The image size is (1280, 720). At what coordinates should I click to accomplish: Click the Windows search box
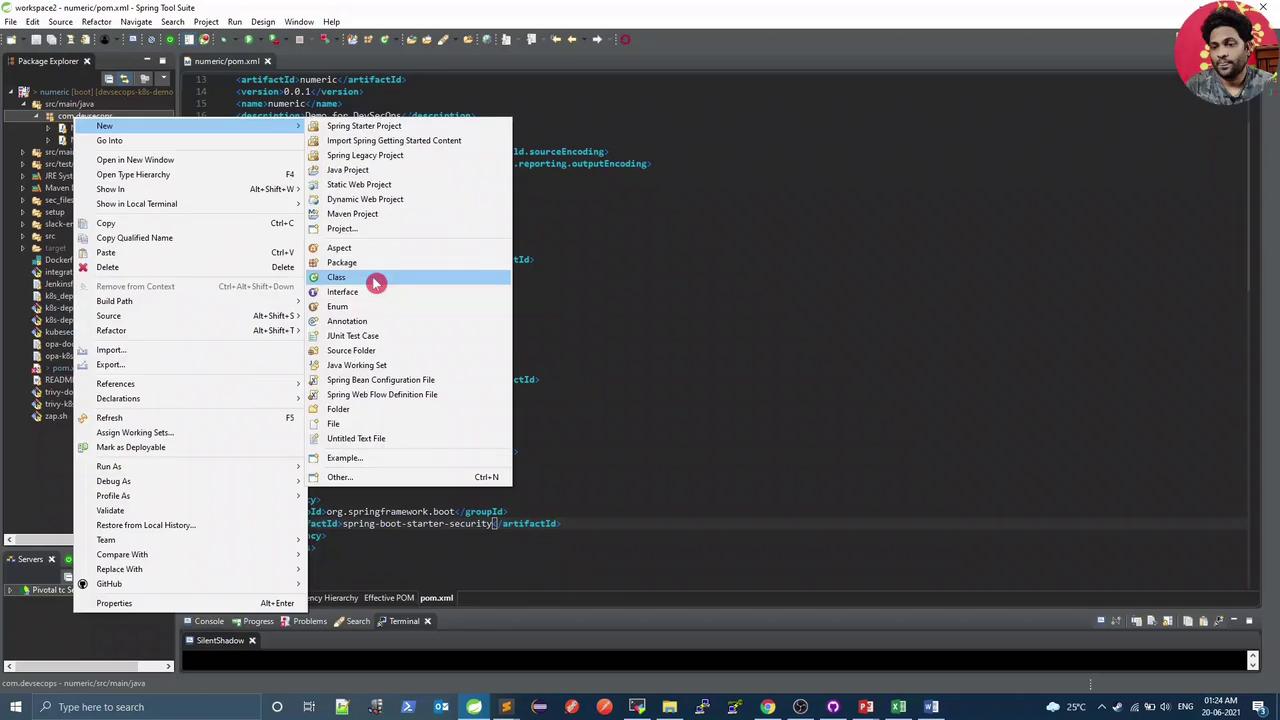(x=146, y=707)
